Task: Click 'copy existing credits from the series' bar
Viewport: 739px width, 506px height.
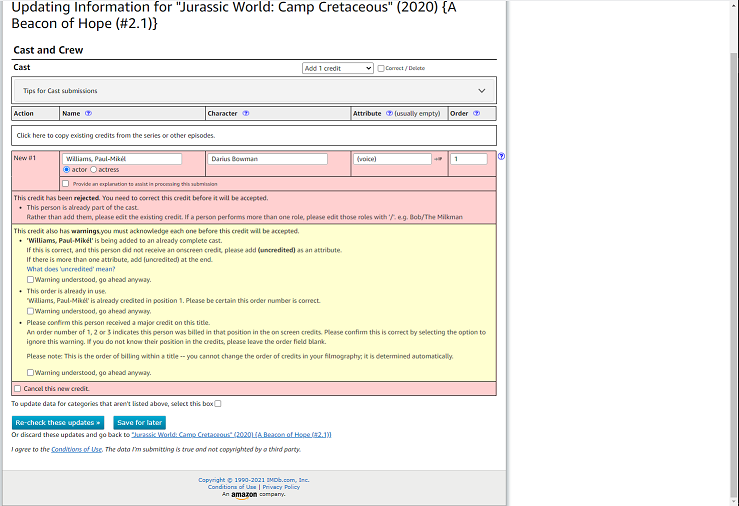Action: (x=253, y=135)
